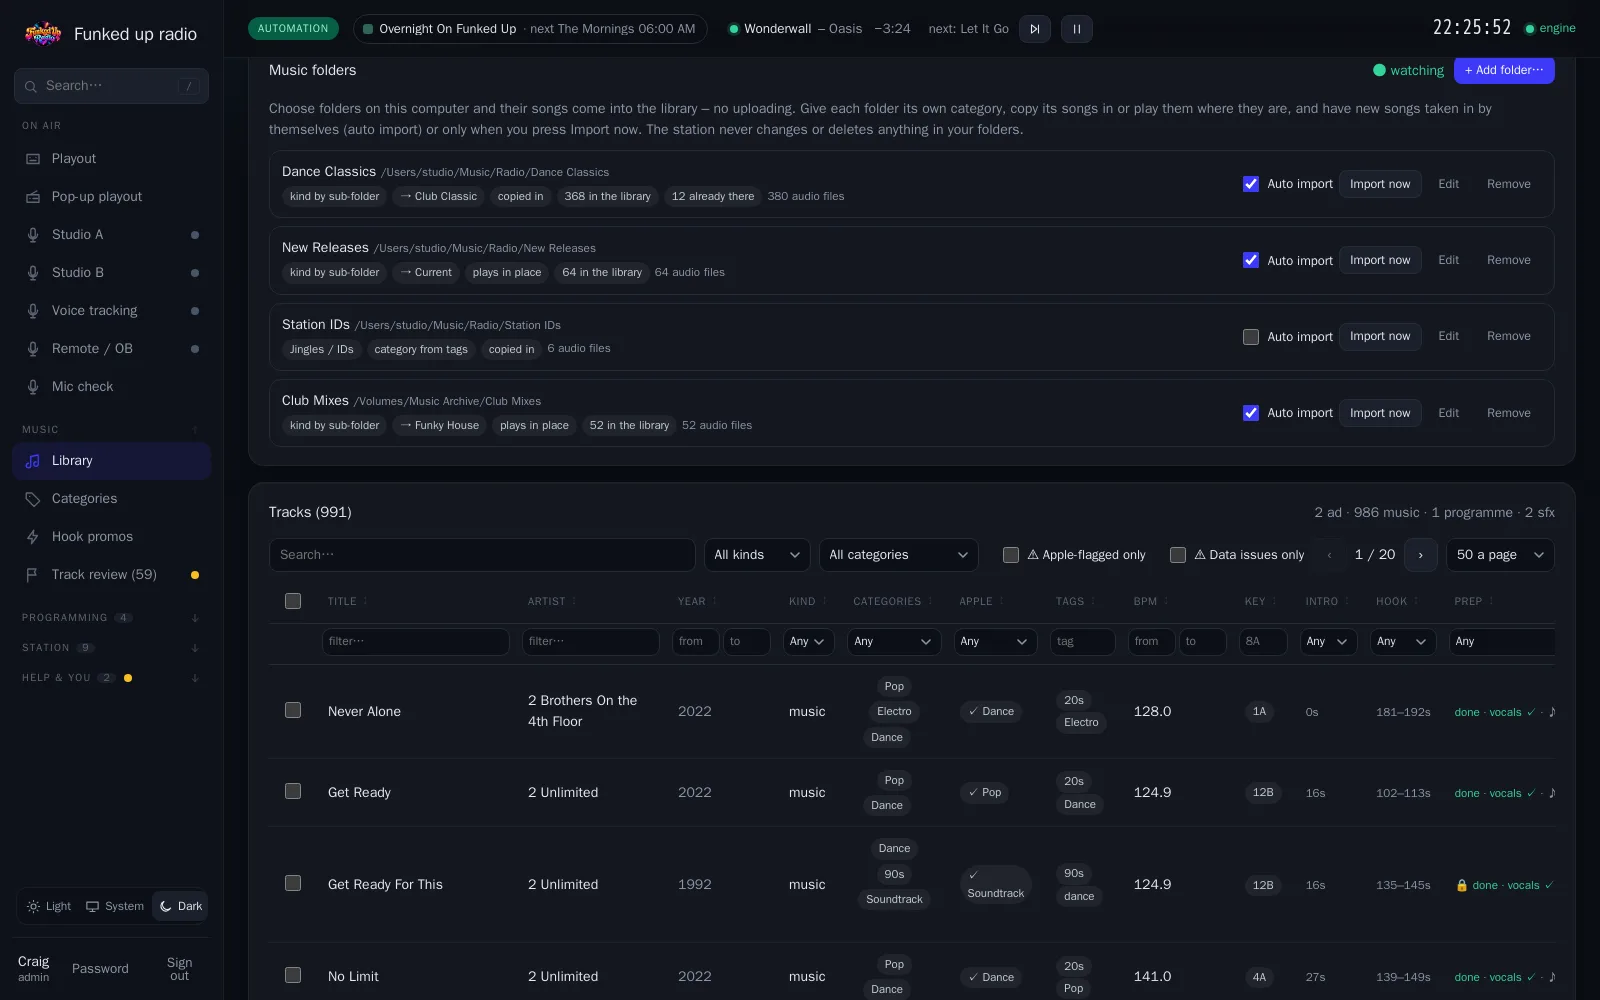1600x1000 pixels.
Task: Go to Studio A
Action: (111, 235)
